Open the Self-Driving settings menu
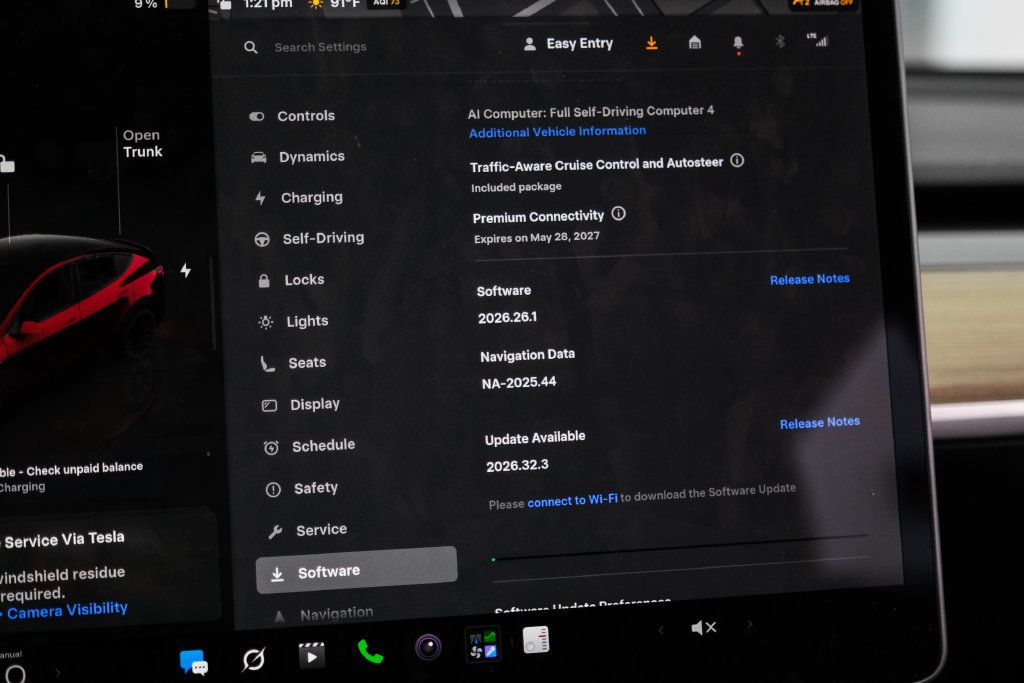The image size is (1024, 683). click(x=310, y=238)
